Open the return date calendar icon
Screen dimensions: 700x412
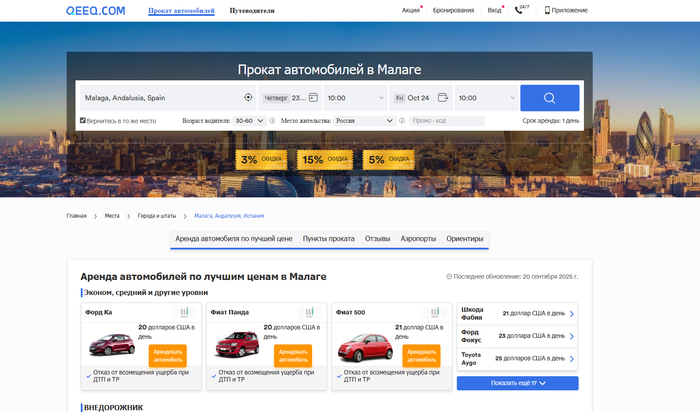pos(441,98)
